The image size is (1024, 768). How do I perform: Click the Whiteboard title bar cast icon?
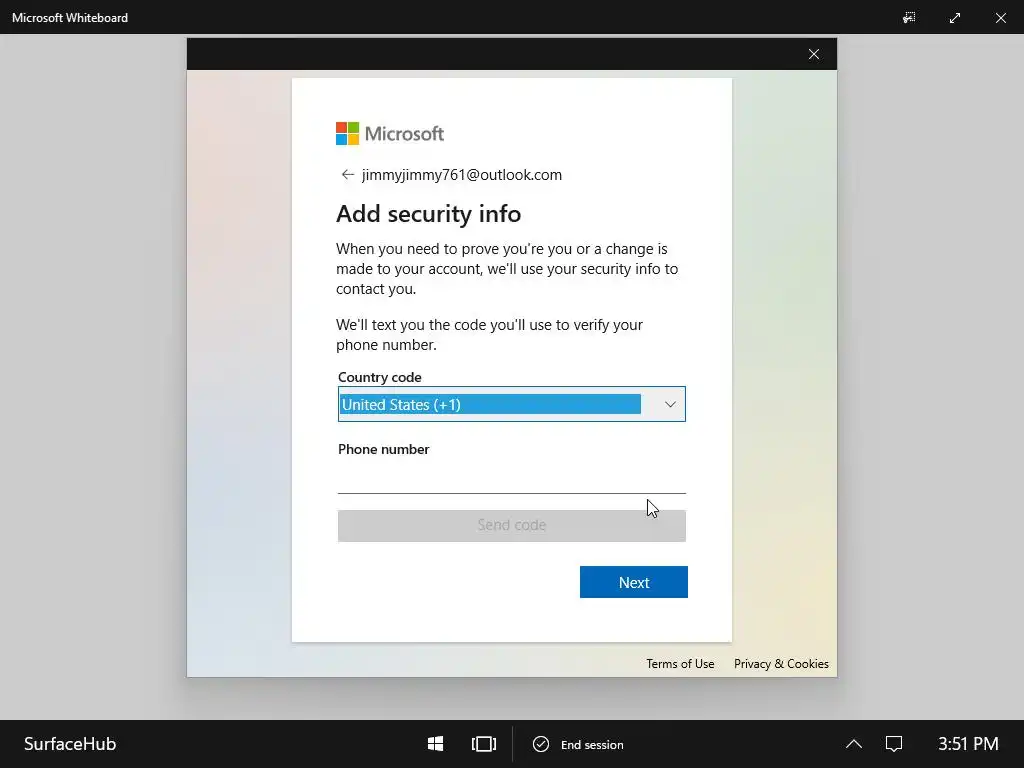[909, 18]
